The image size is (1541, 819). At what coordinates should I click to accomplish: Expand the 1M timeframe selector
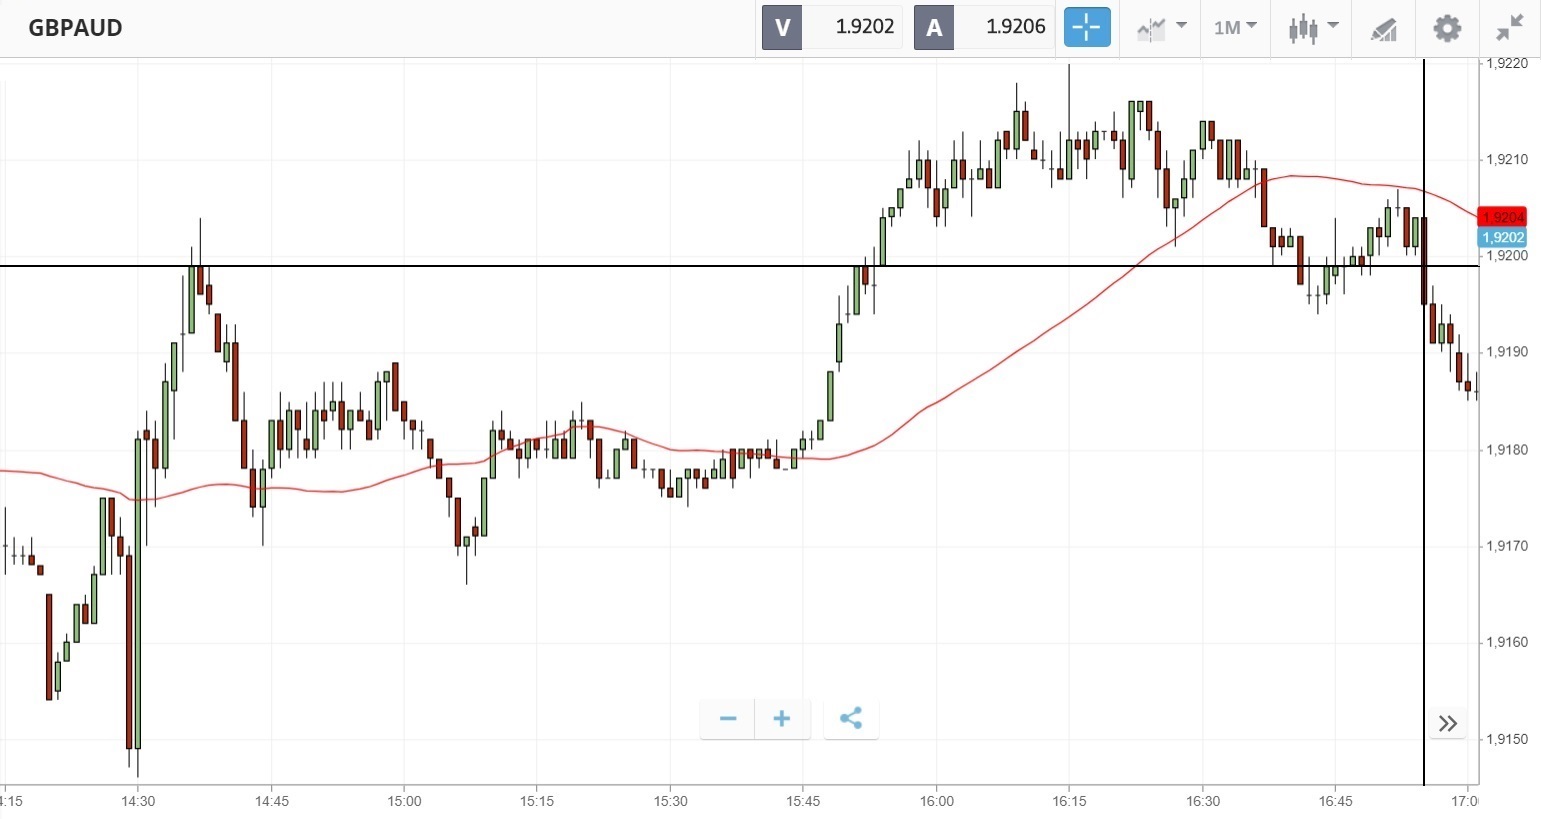pos(1235,27)
